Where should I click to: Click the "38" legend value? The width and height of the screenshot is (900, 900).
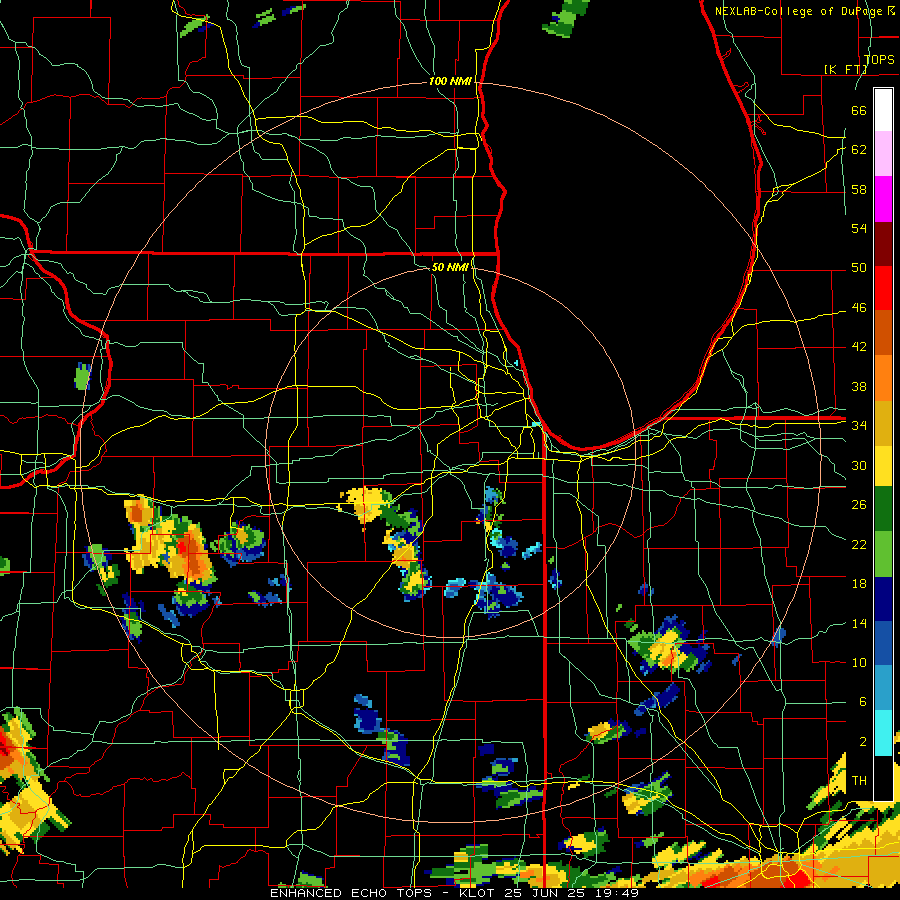point(859,386)
